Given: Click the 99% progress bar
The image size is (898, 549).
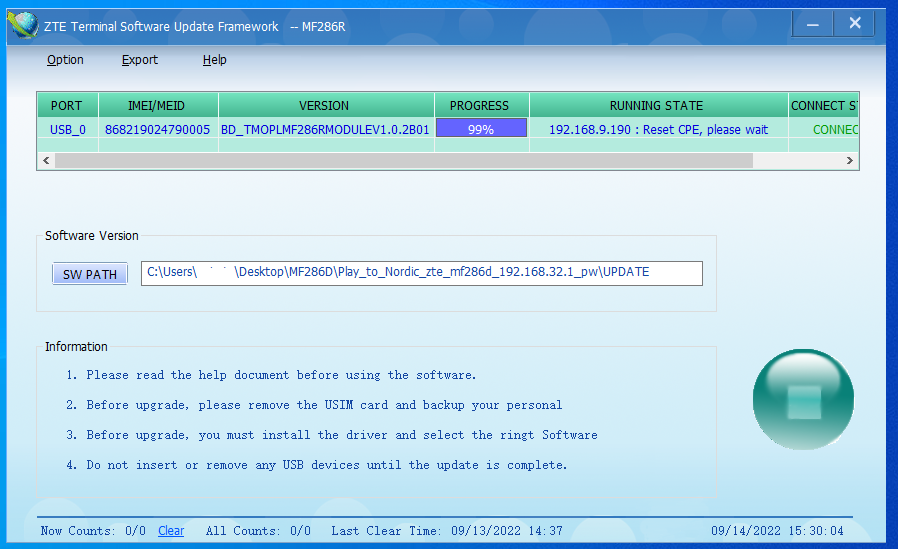Looking at the screenshot, I should [481, 128].
